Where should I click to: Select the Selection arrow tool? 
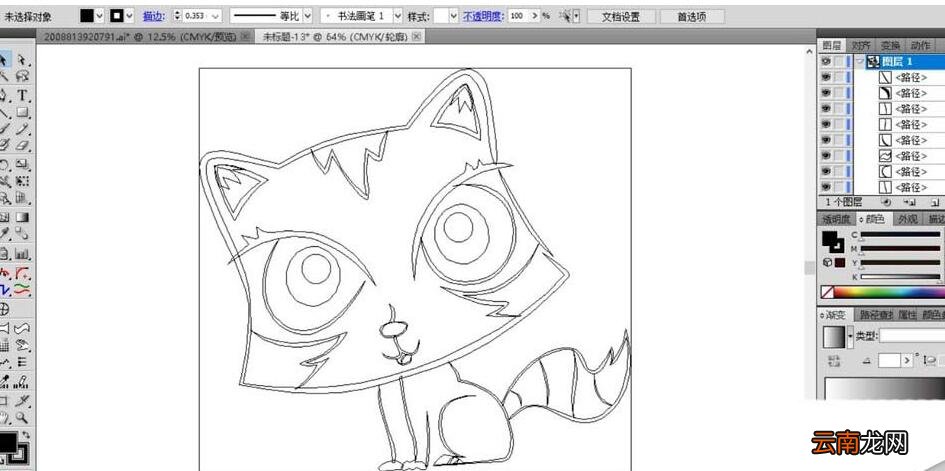pyautogui.click(x=4, y=60)
